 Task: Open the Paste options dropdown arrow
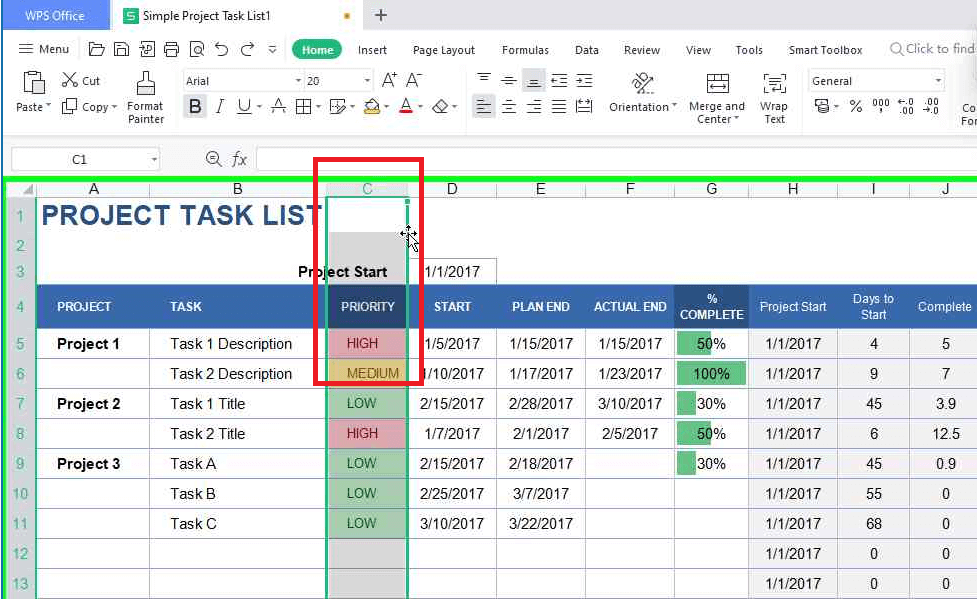click(50, 107)
